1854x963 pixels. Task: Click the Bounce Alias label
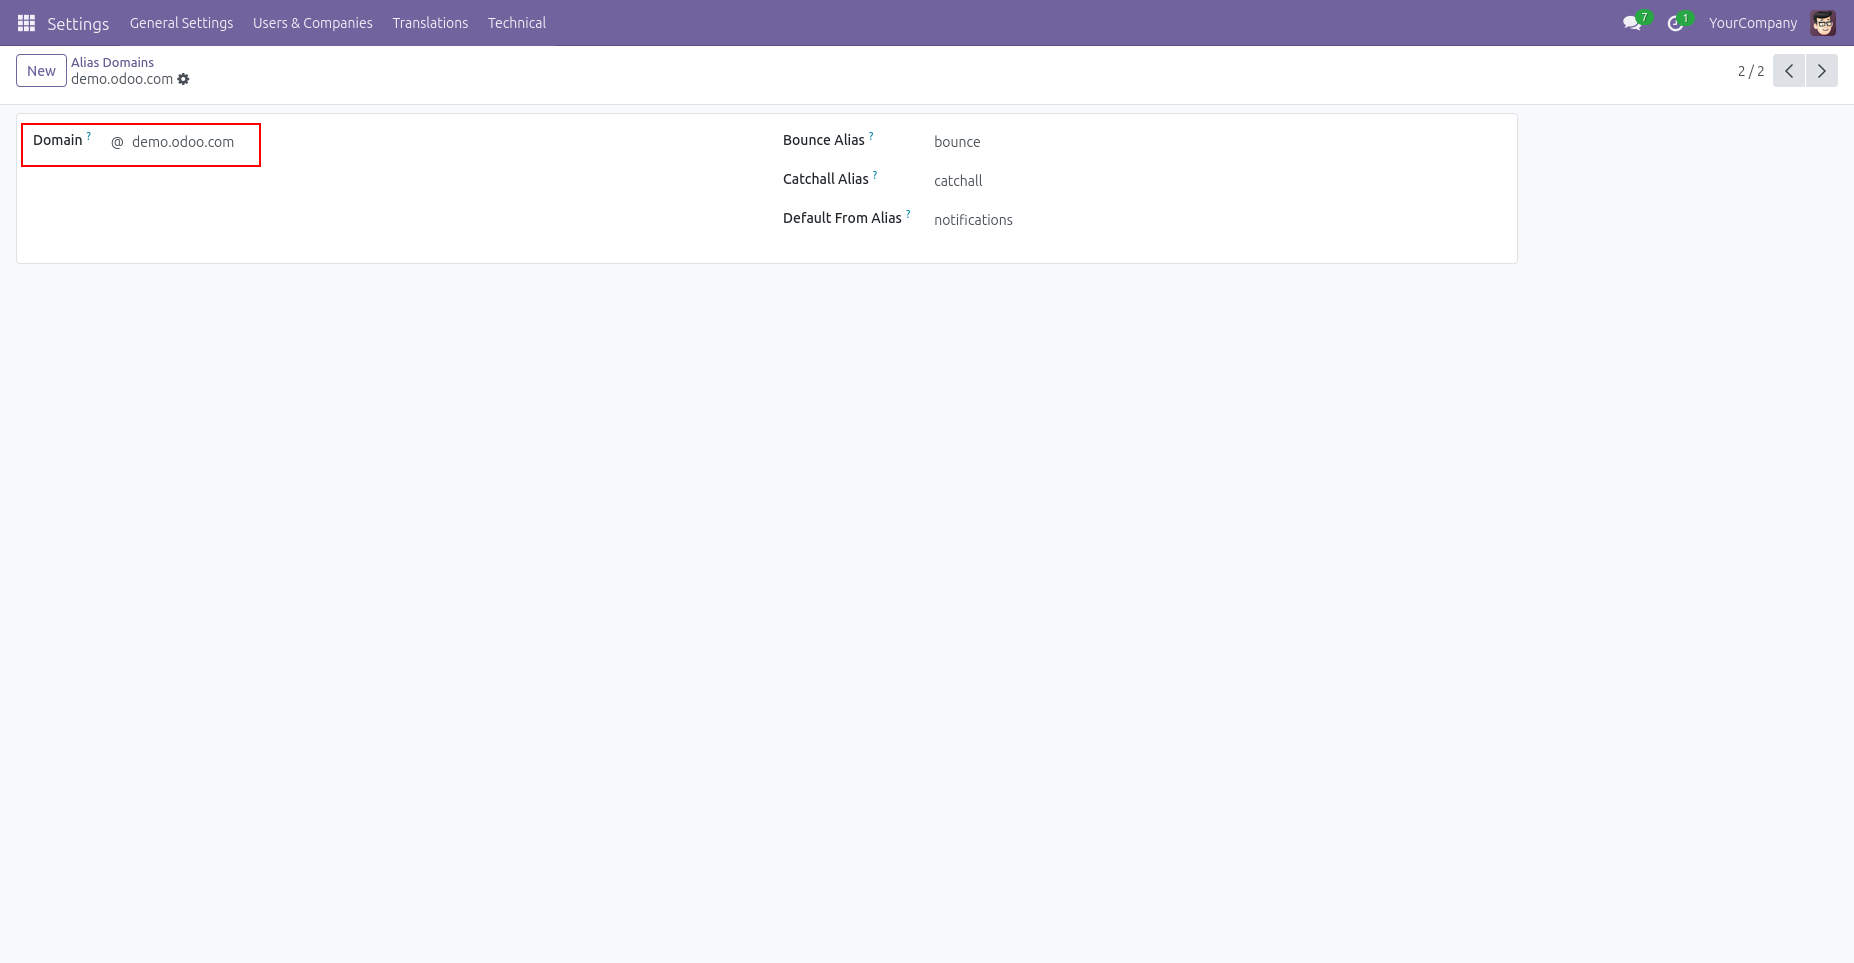tap(823, 140)
